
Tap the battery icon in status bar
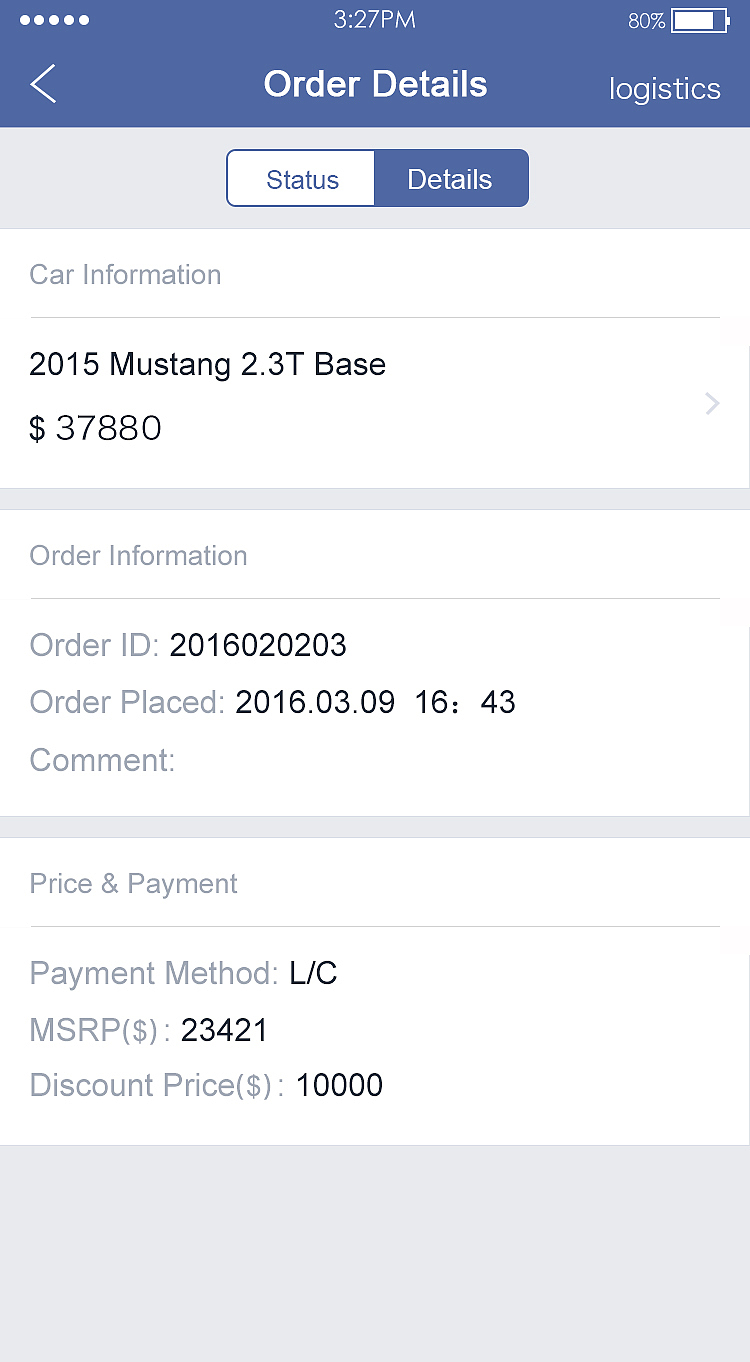tap(699, 20)
